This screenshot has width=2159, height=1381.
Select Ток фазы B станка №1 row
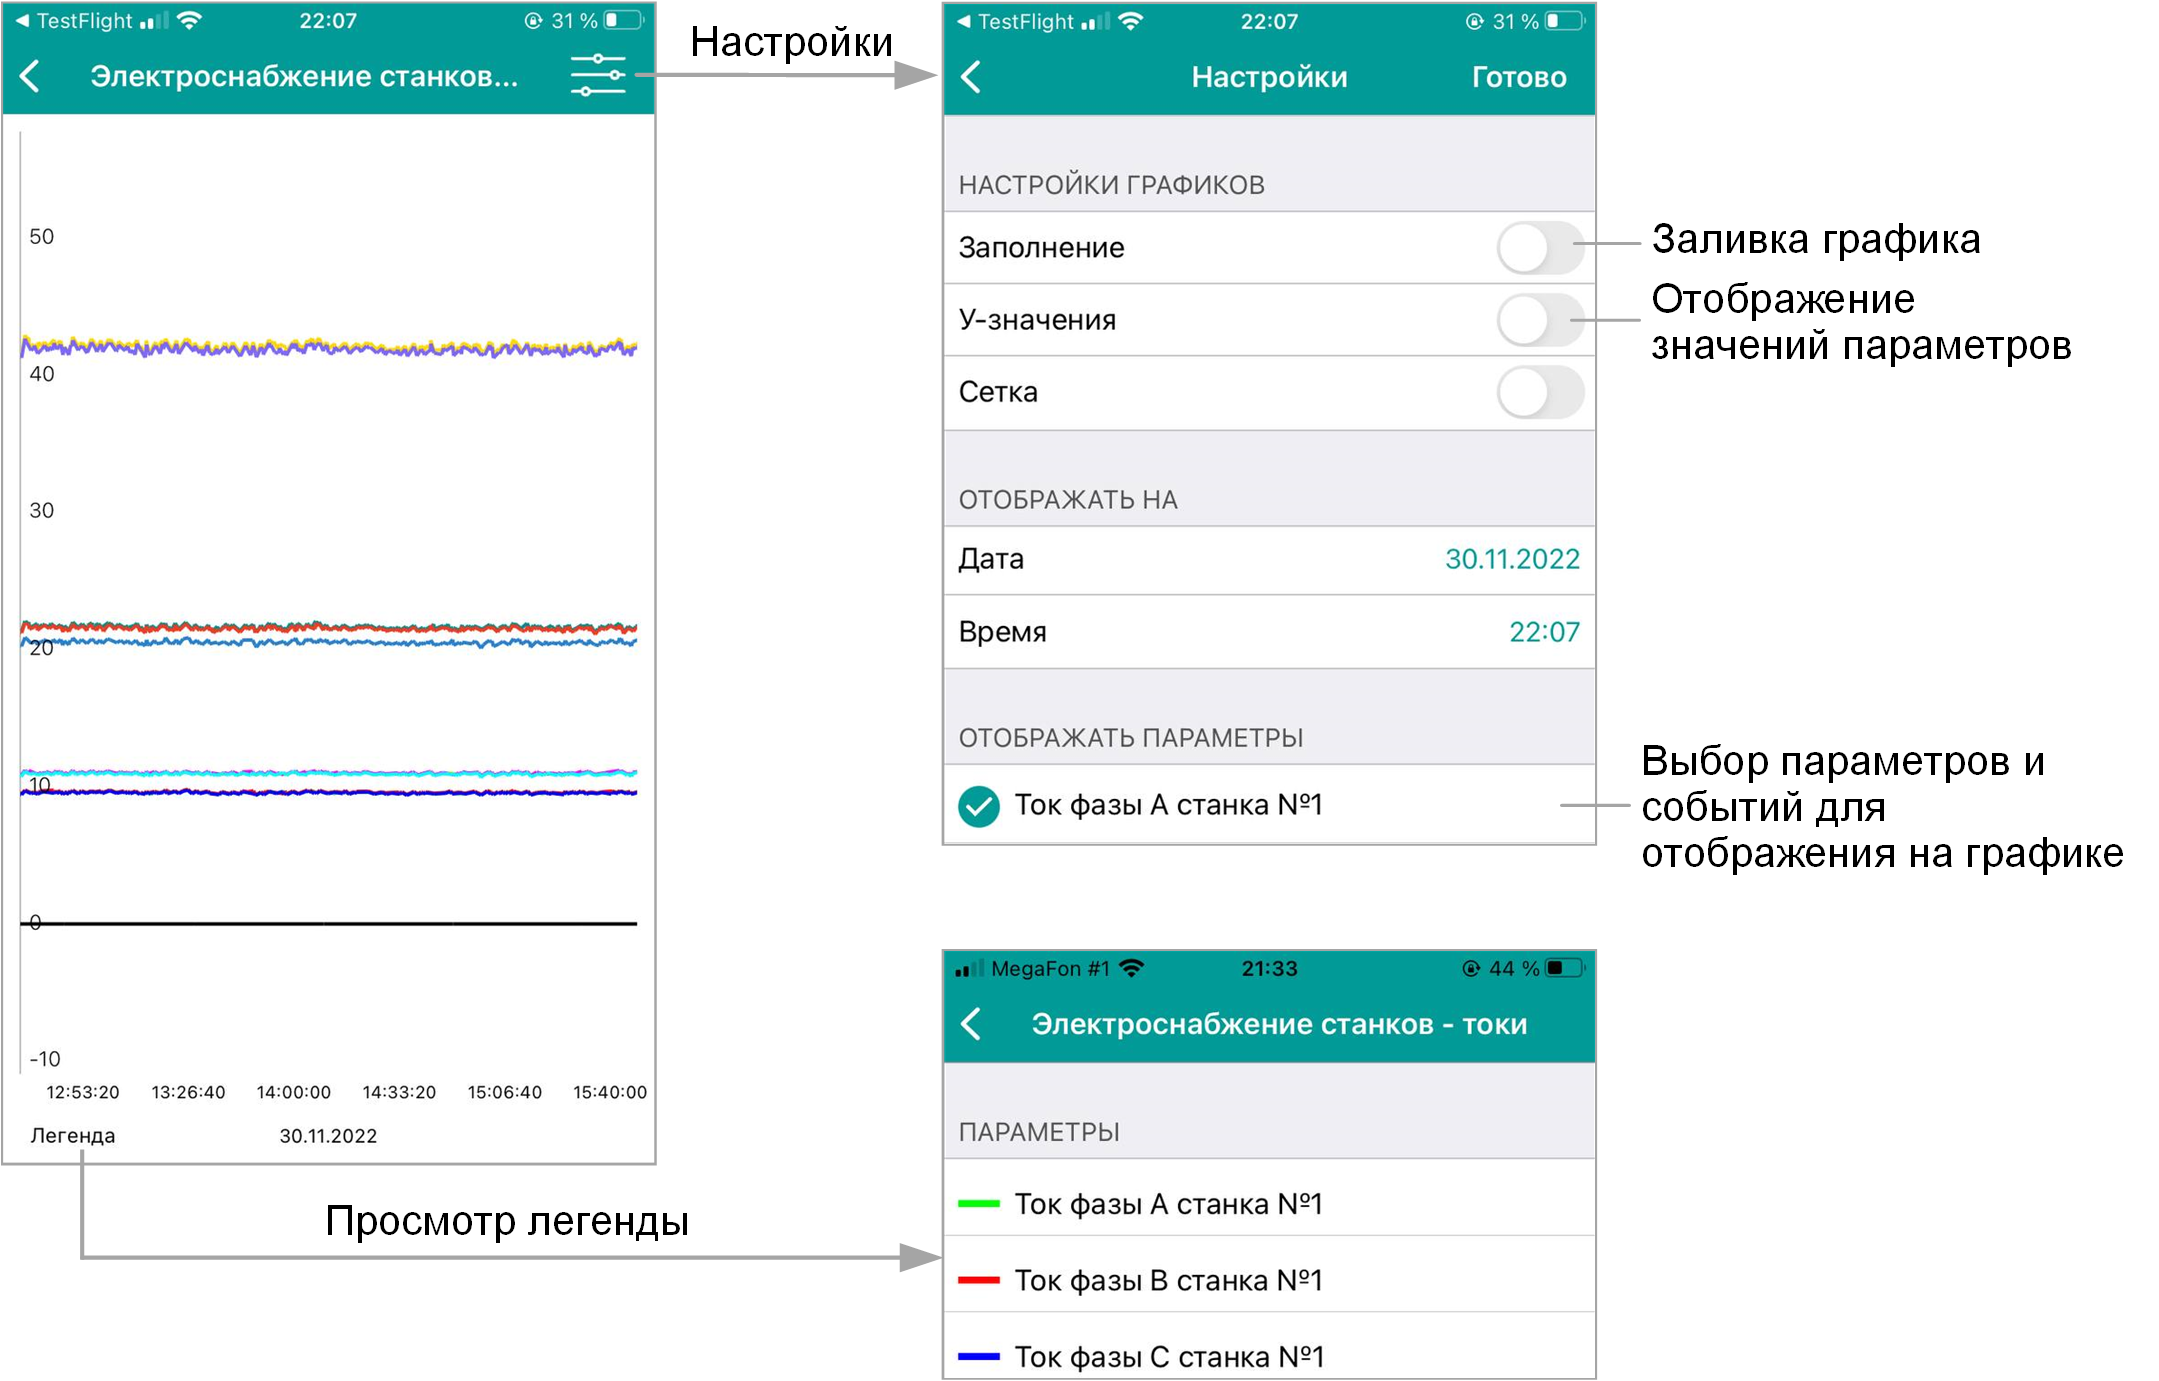1168,1280
